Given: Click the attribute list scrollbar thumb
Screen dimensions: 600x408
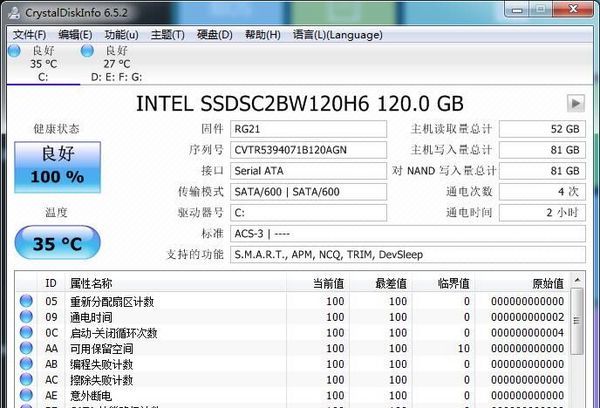Looking at the screenshot, I should 577,321.
